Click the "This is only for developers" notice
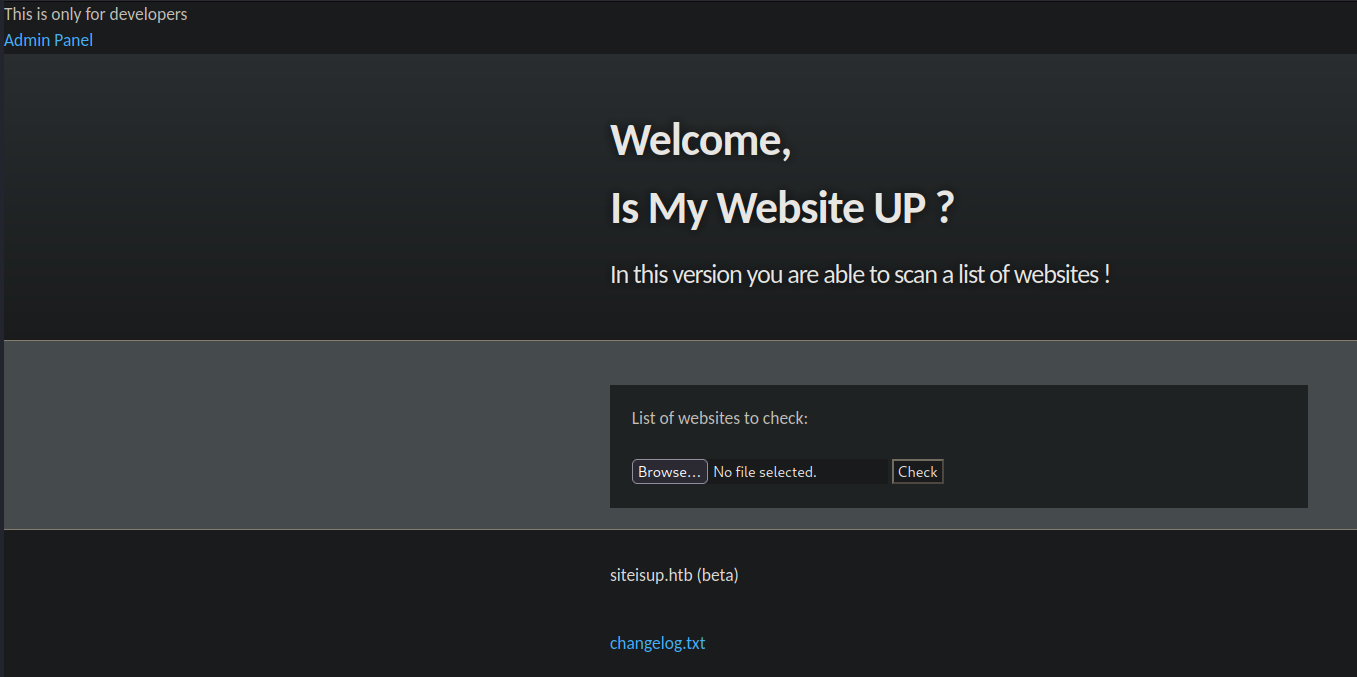The width and height of the screenshot is (1357, 677). click(x=95, y=14)
